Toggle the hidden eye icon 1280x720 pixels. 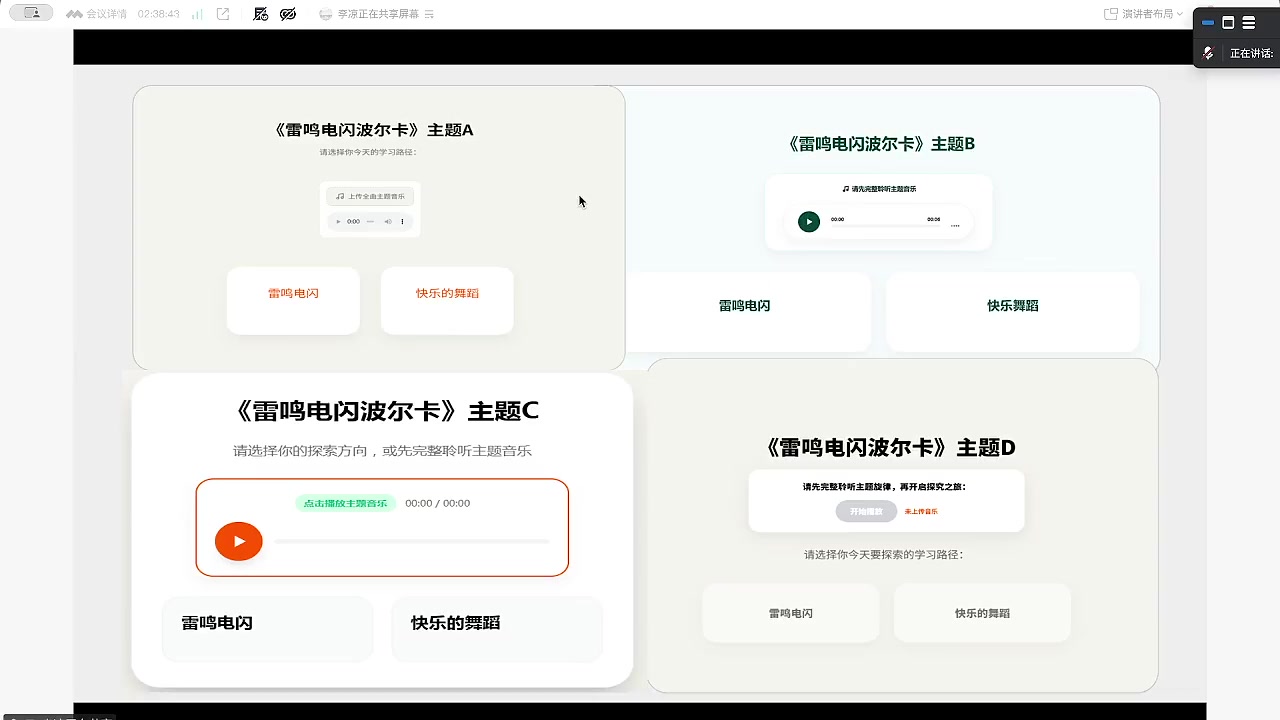click(288, 14)
